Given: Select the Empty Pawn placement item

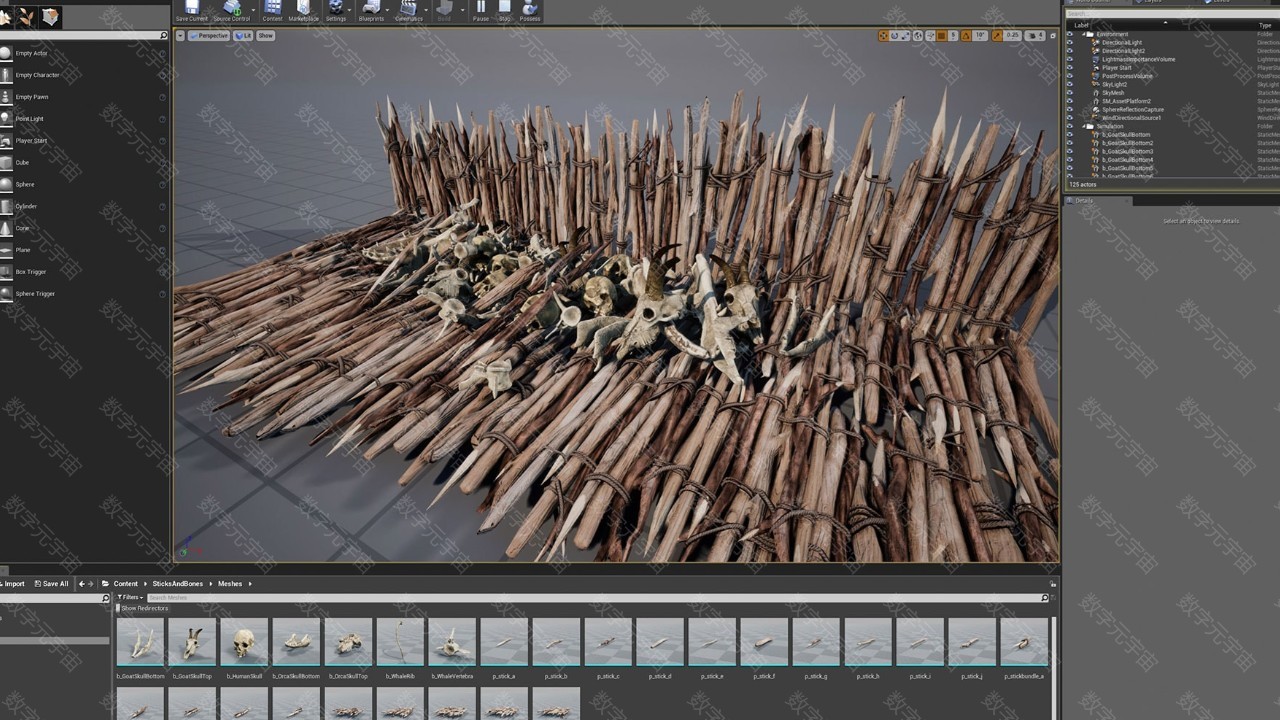Looking at the screenshot, I should (x=84, y=97).
